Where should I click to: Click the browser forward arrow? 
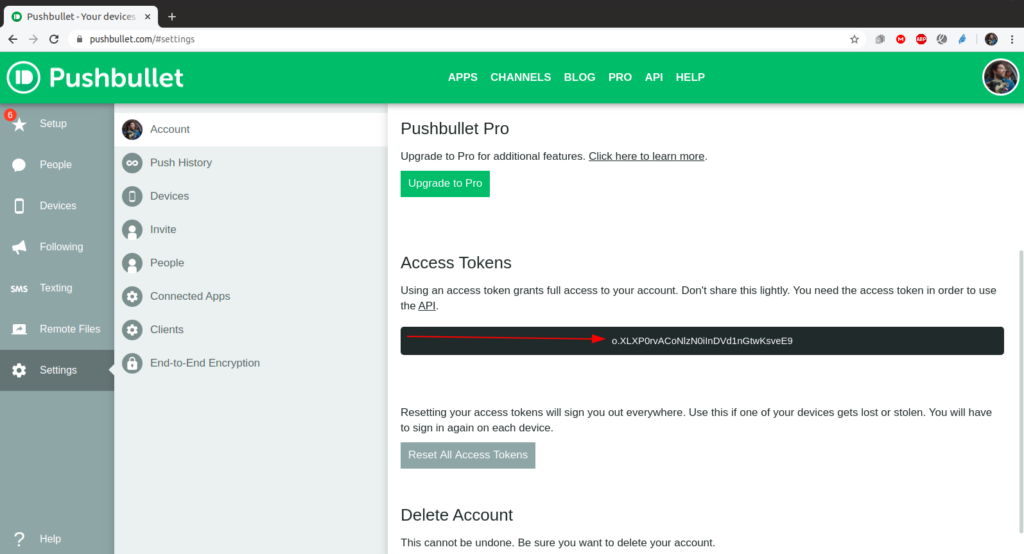coord(33,39)
